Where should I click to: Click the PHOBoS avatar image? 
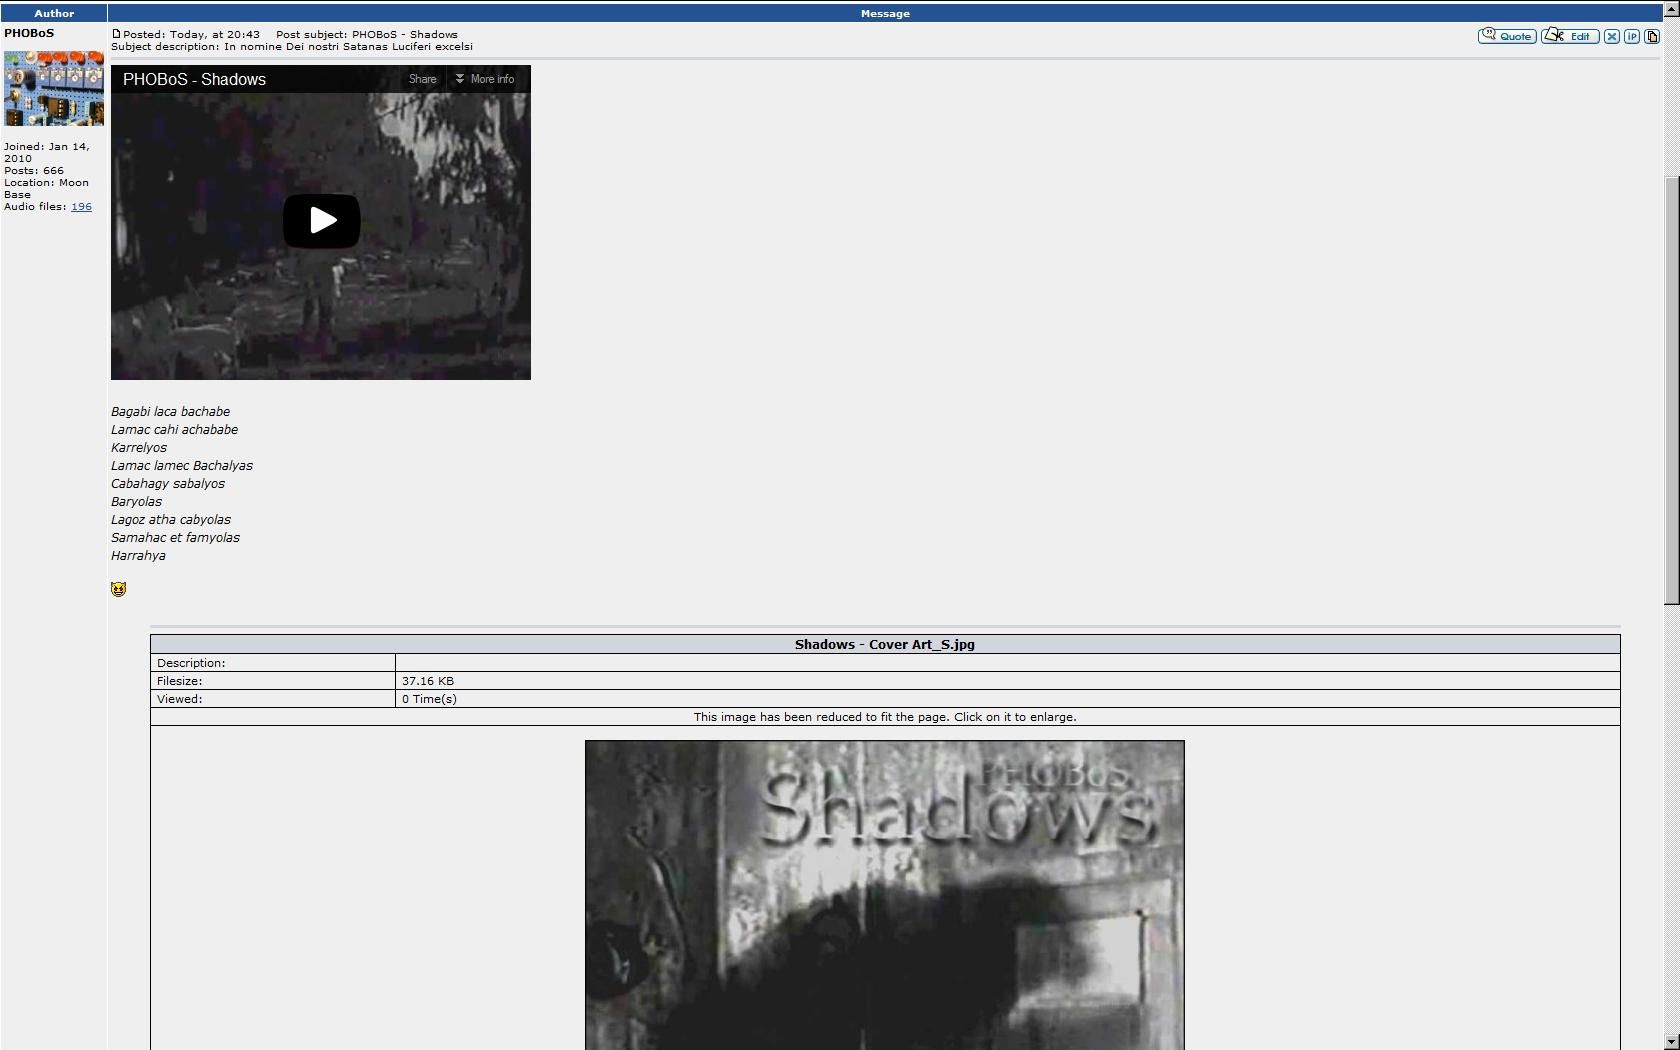(54, 89)
